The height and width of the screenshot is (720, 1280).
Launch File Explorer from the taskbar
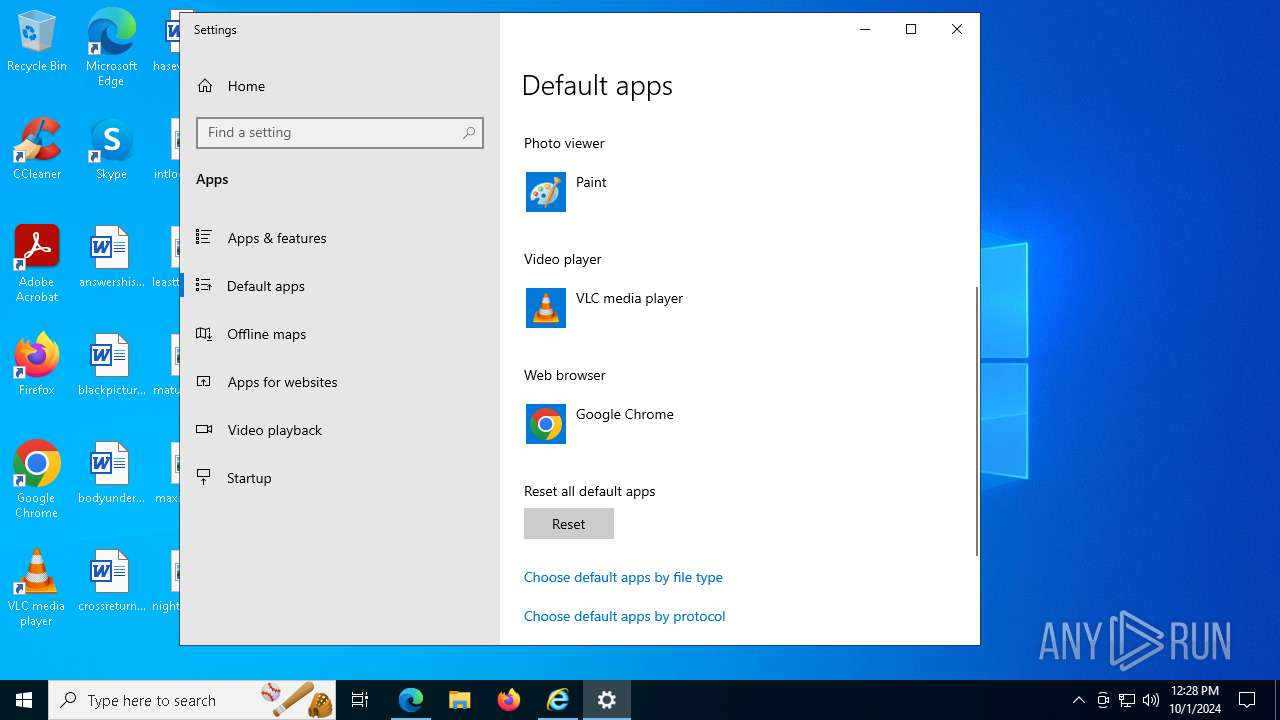pos(460,700)
